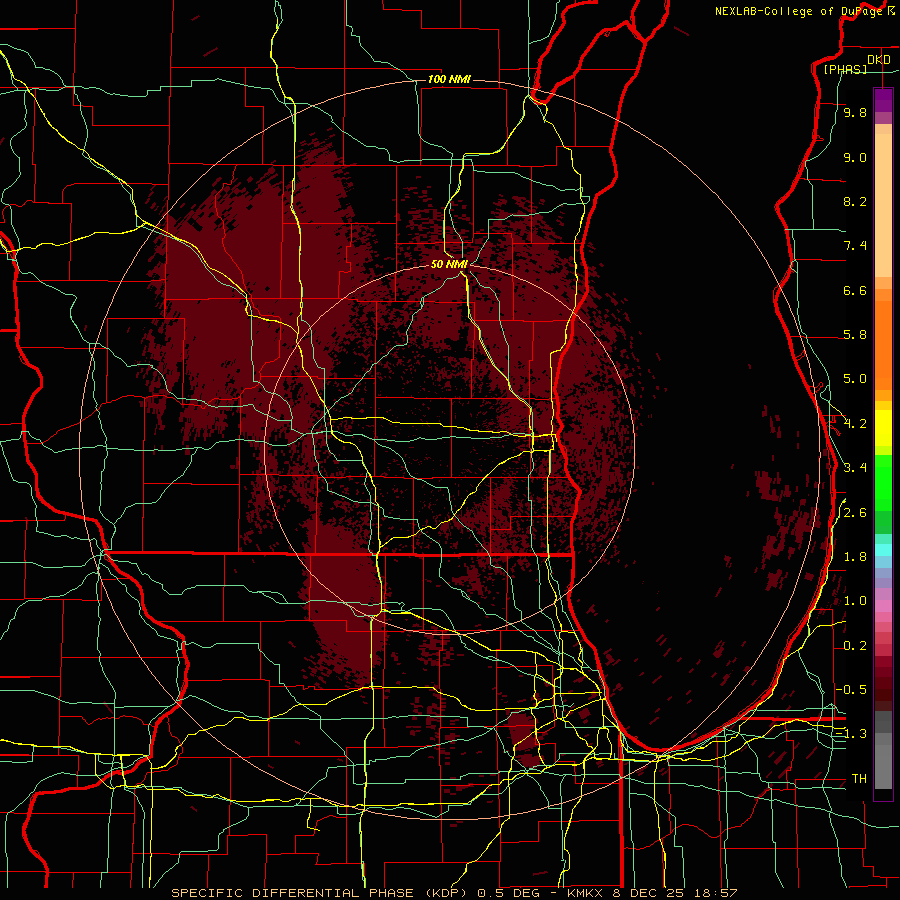Select the 4.2 scale label
This screenshot has width=900, height=900.
(x=855, y=424)
